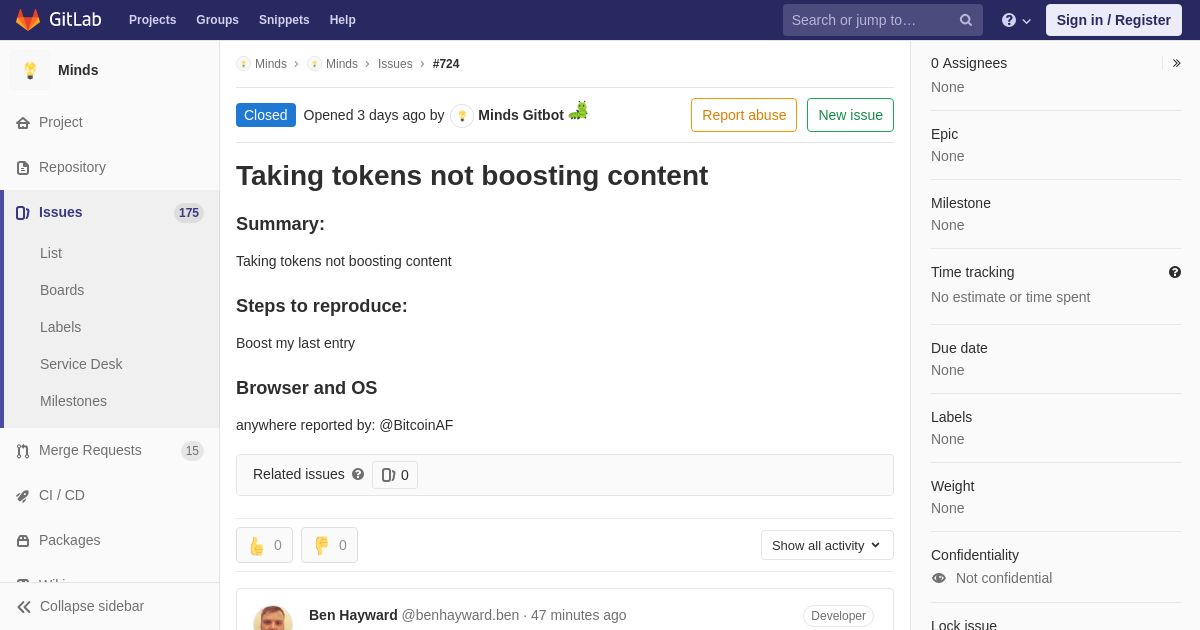This screenshot has height=630, width=1200.
Task: Click the Minds Gitbot author link
Action: click(521, 115)
